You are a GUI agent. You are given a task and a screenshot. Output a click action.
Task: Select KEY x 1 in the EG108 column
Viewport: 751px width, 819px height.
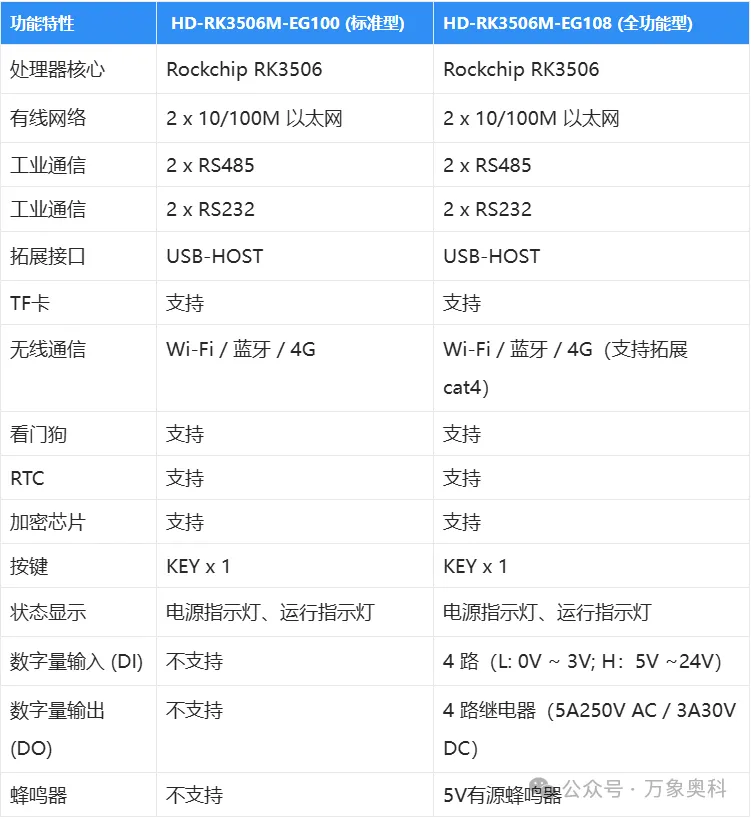pyautogui.click(x=475, y=566)
